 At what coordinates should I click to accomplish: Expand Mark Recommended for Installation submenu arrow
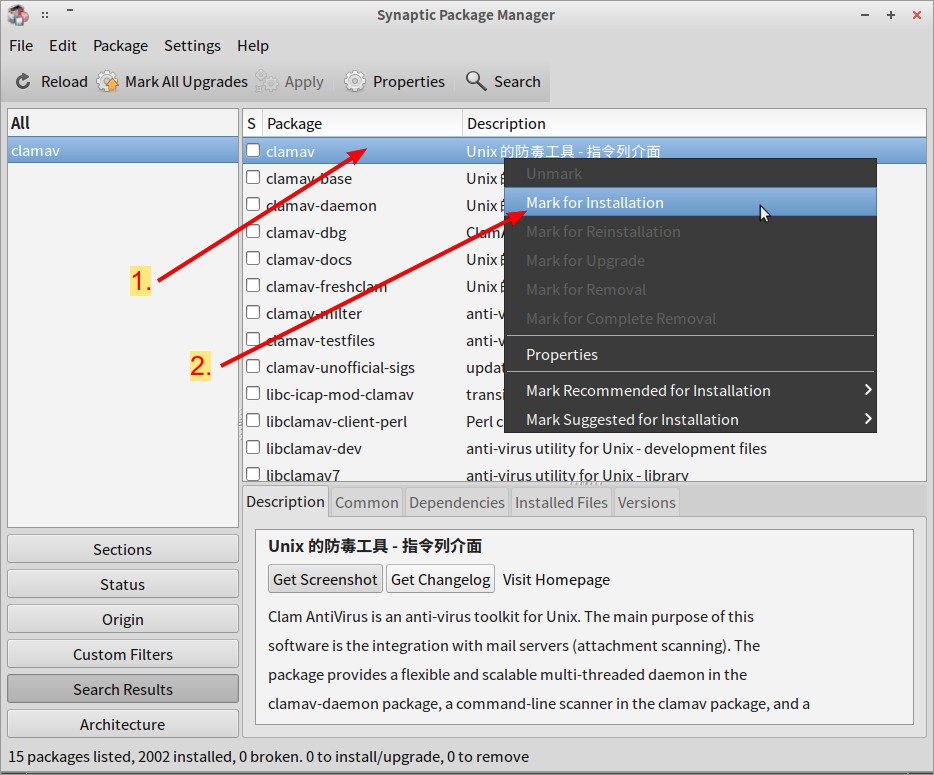pyautogui.click(x=868, y=390)
